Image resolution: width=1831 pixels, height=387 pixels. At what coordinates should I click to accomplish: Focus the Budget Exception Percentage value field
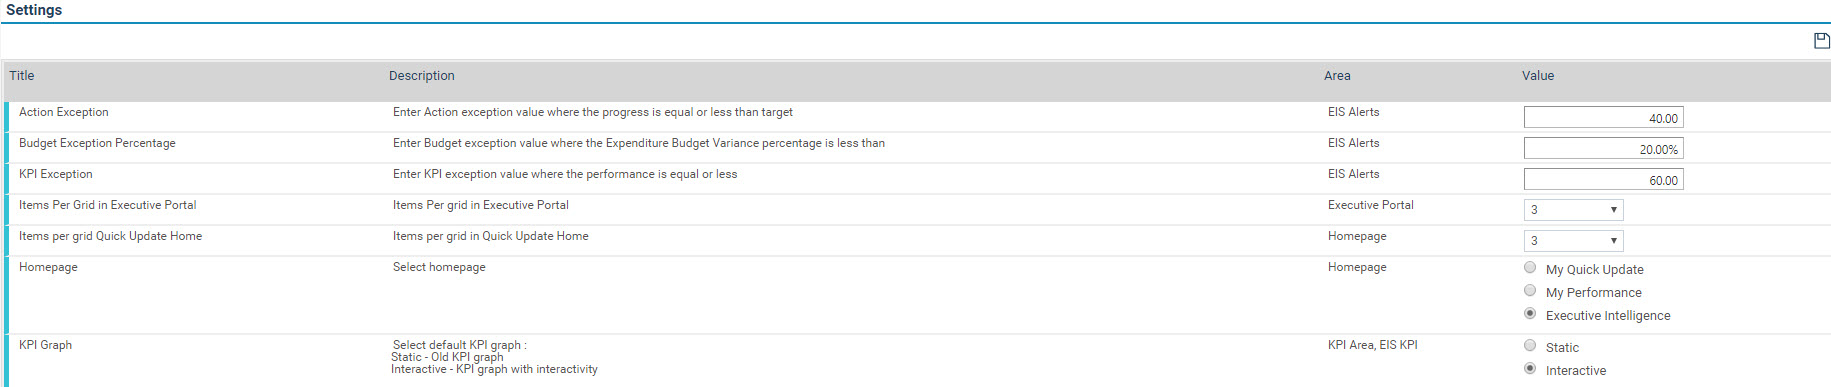pyautogui.click(x=1603, y=149)
